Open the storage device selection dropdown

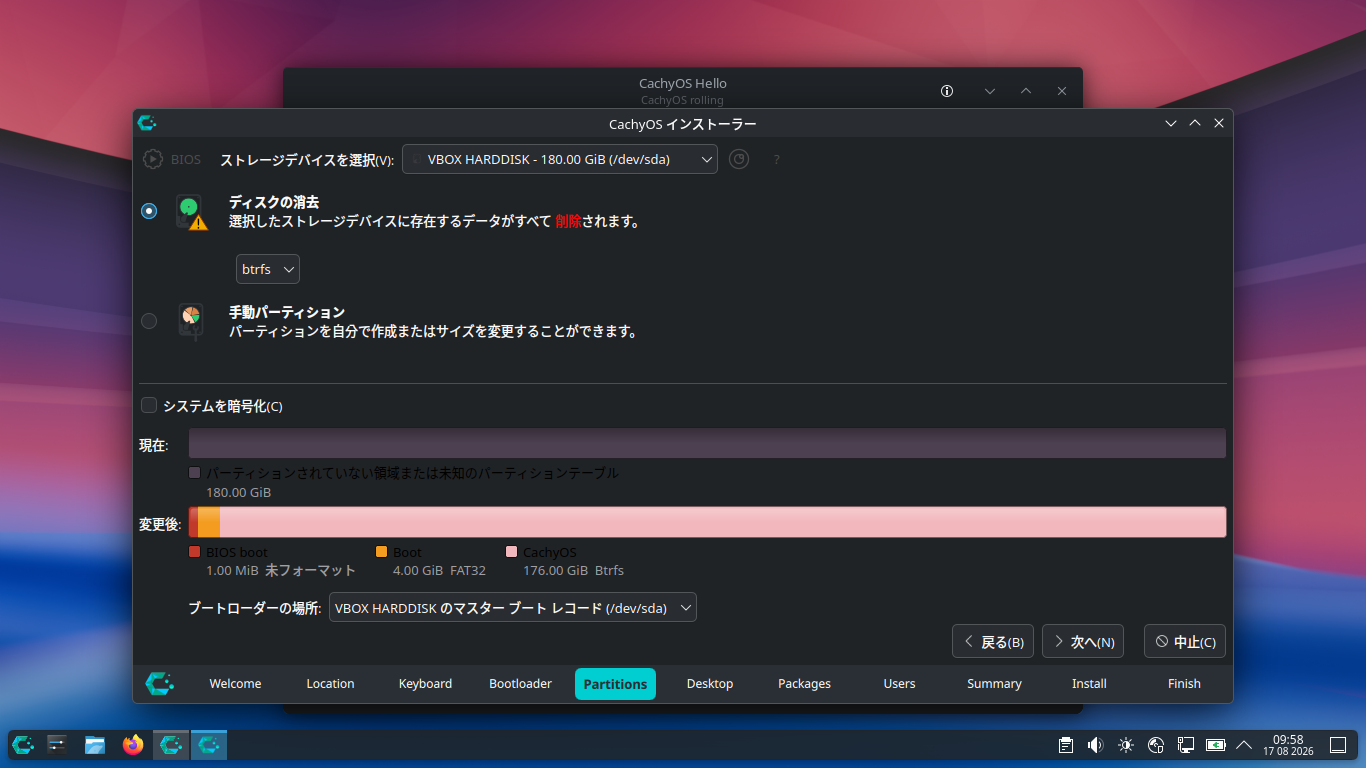coord(560,159)
